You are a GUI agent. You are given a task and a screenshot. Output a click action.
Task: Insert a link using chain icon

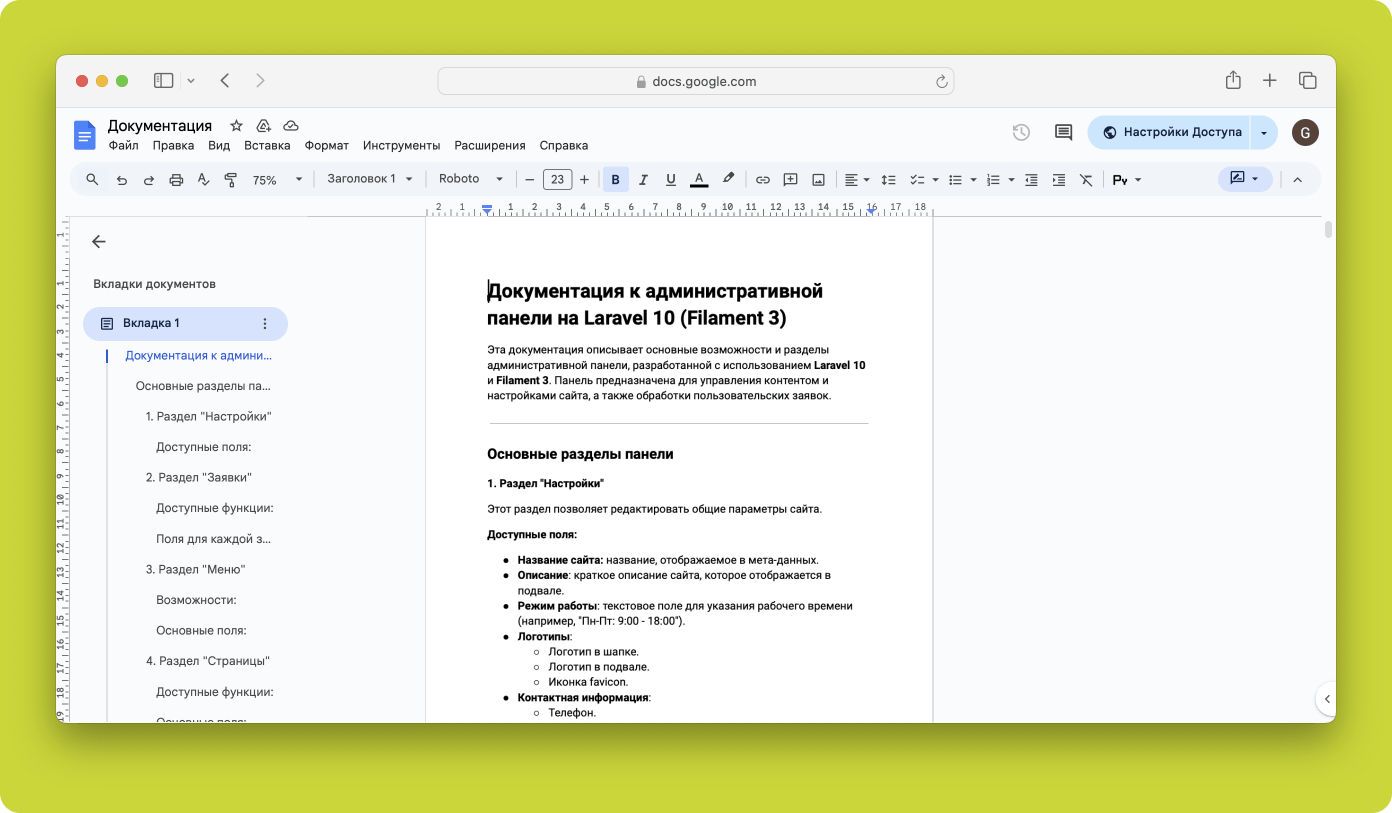[x=763, y=180]
